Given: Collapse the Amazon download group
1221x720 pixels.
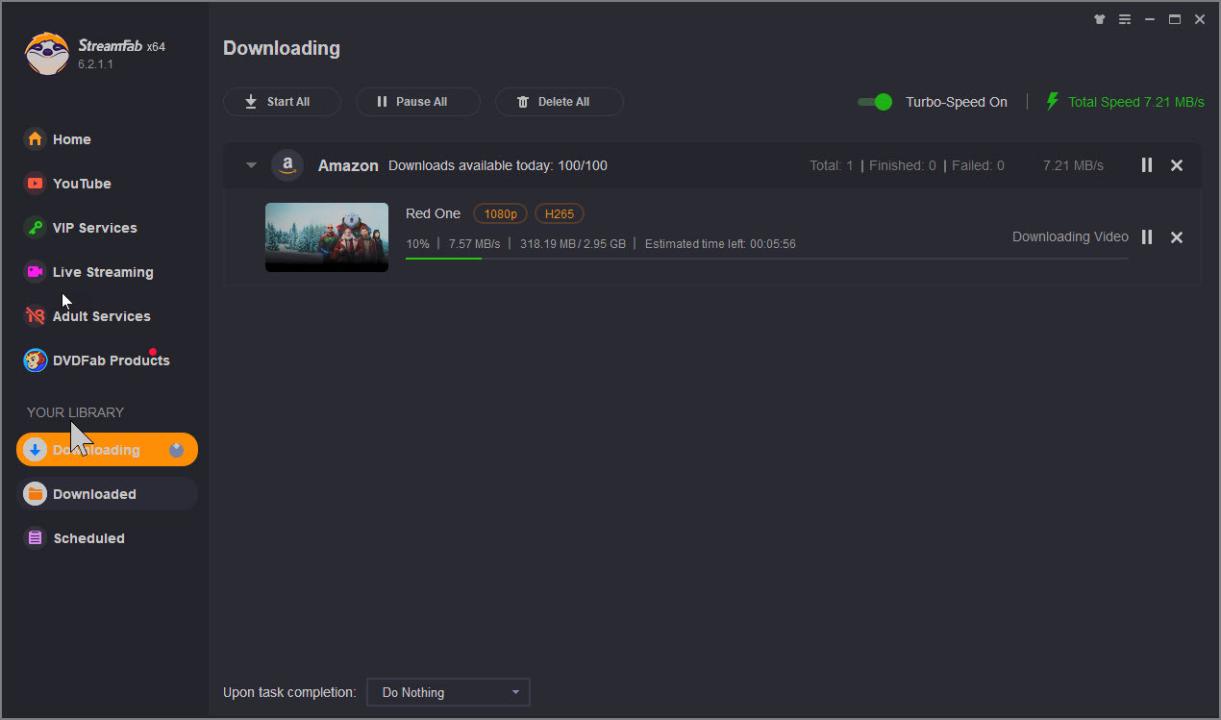Looking at the screenshot, I should pos(251,165).
